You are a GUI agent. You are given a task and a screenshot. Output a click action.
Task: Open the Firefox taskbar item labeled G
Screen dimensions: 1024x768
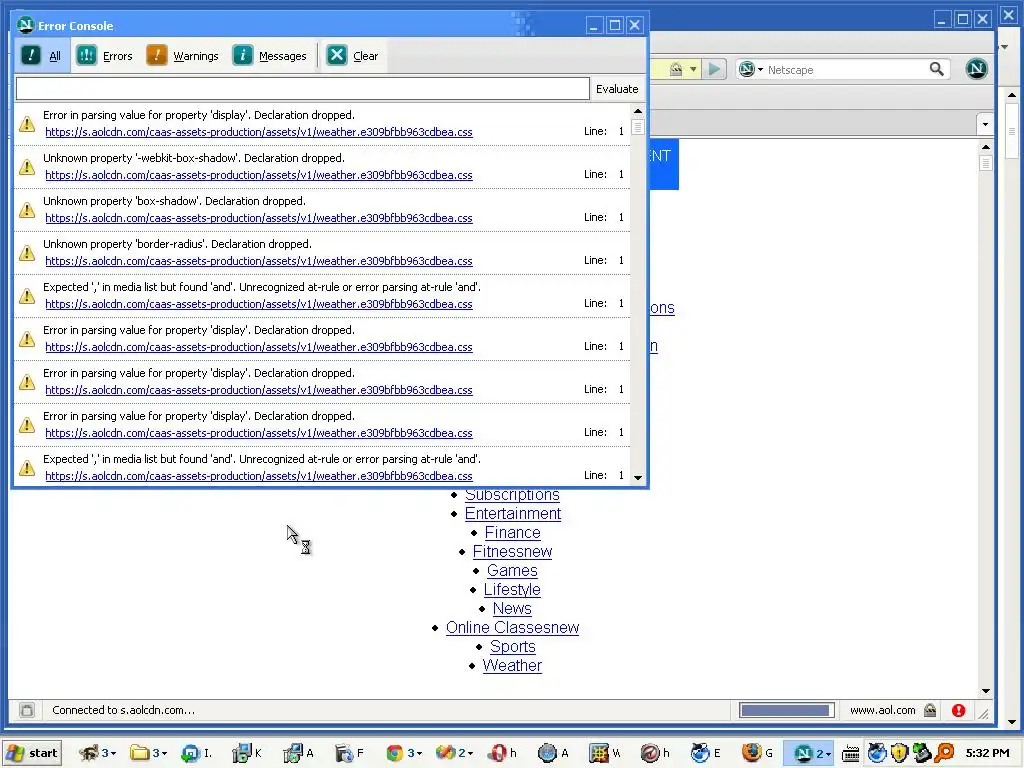coord(758,754)
